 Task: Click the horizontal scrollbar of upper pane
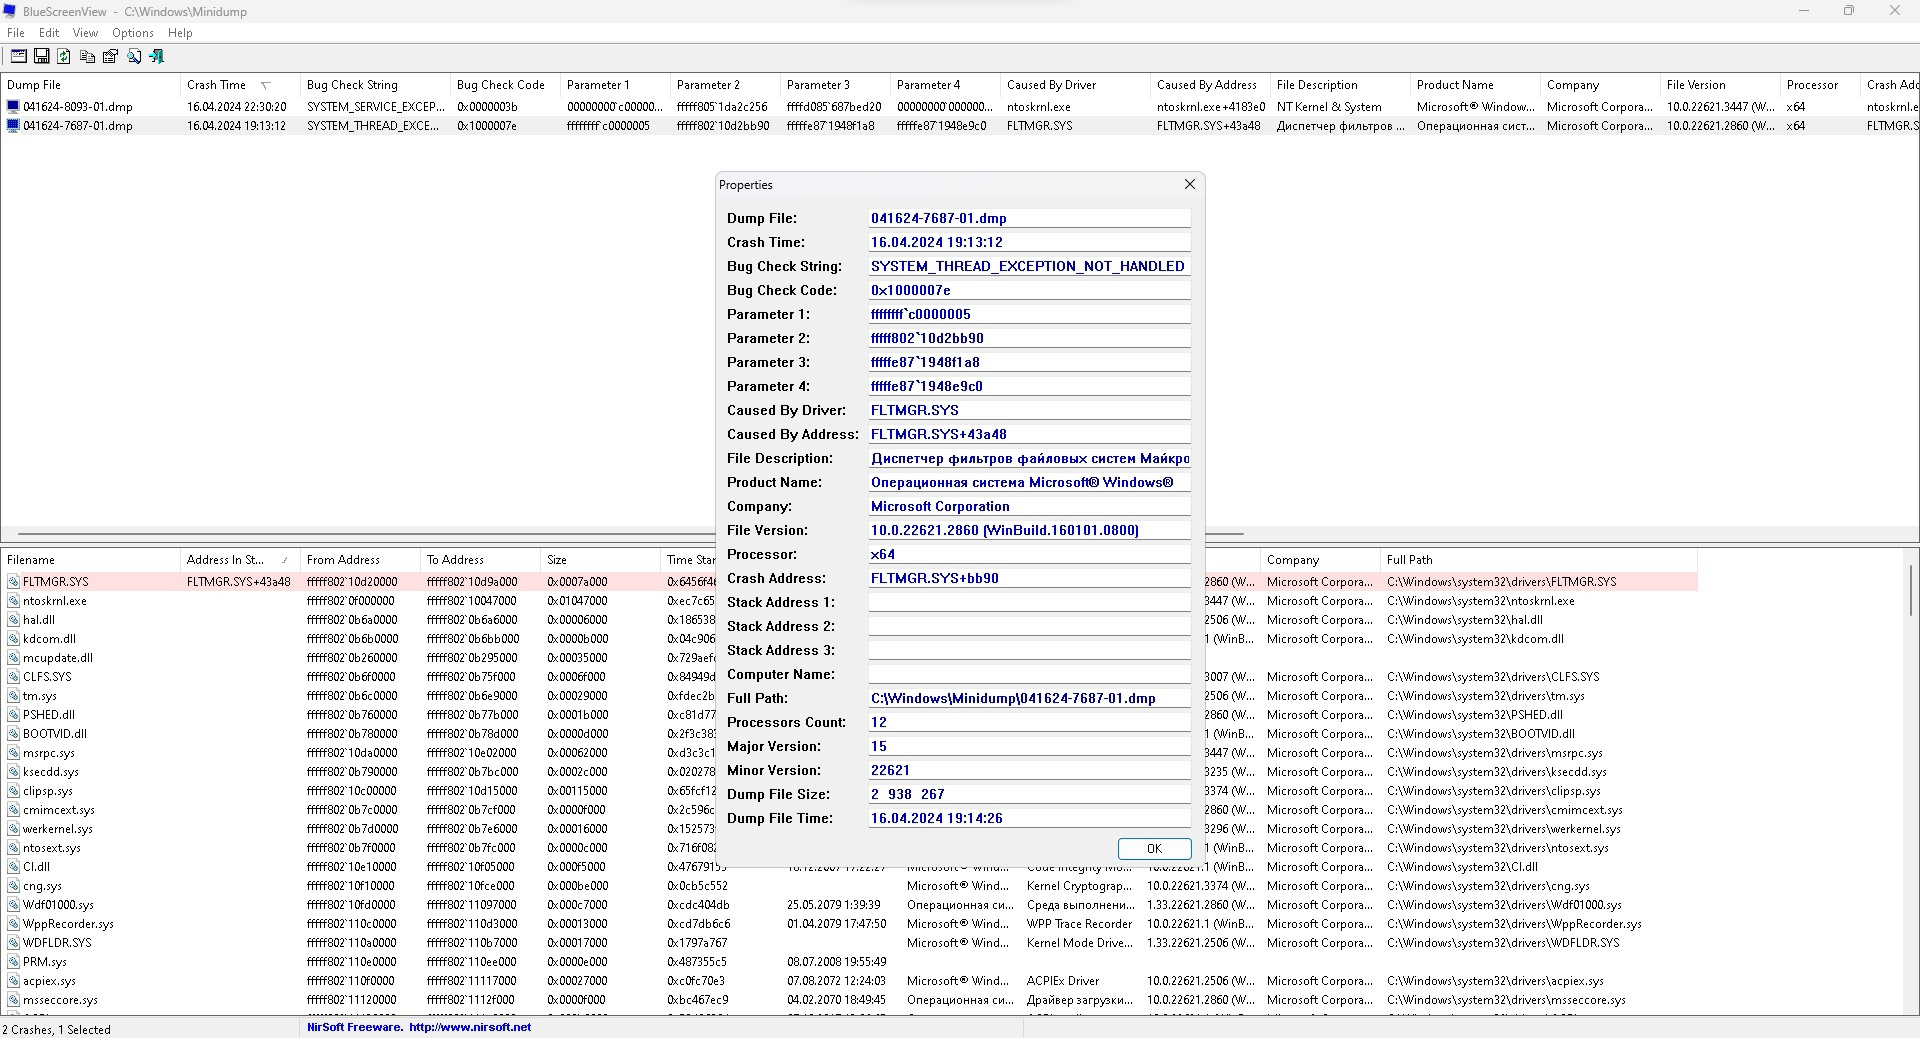(630, 534)
